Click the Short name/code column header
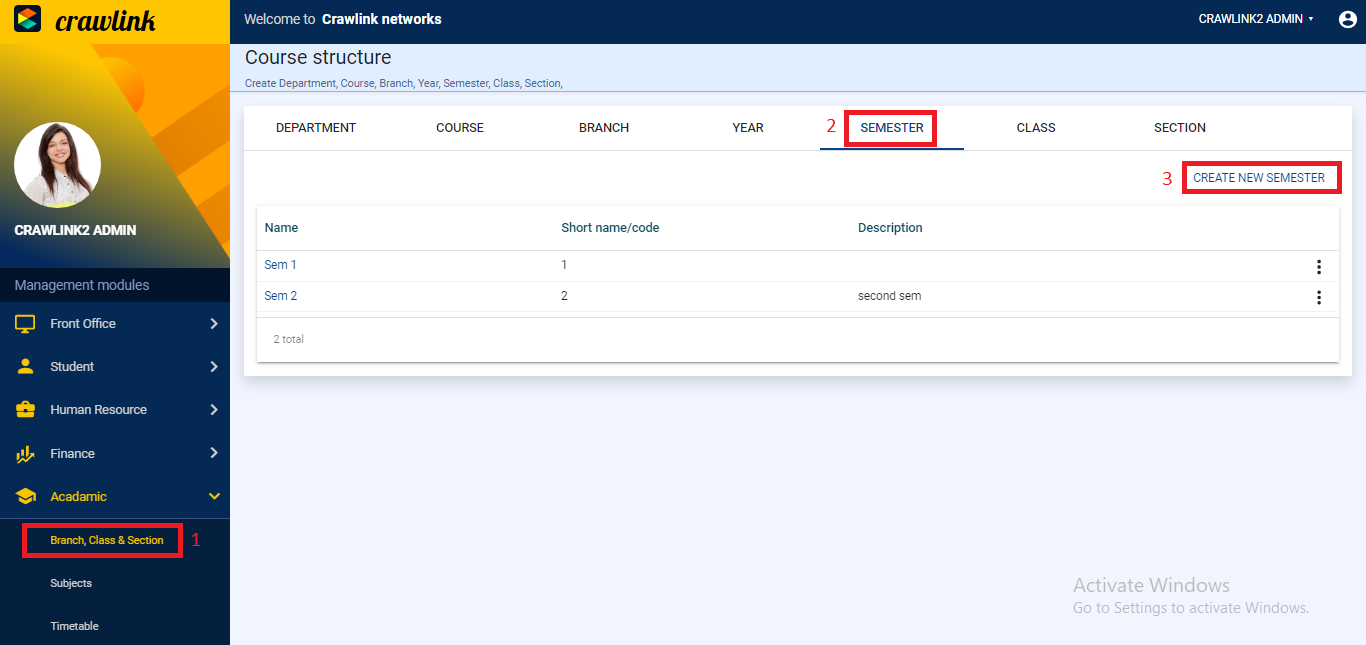Screen dimensions: 1366x645 610,228
